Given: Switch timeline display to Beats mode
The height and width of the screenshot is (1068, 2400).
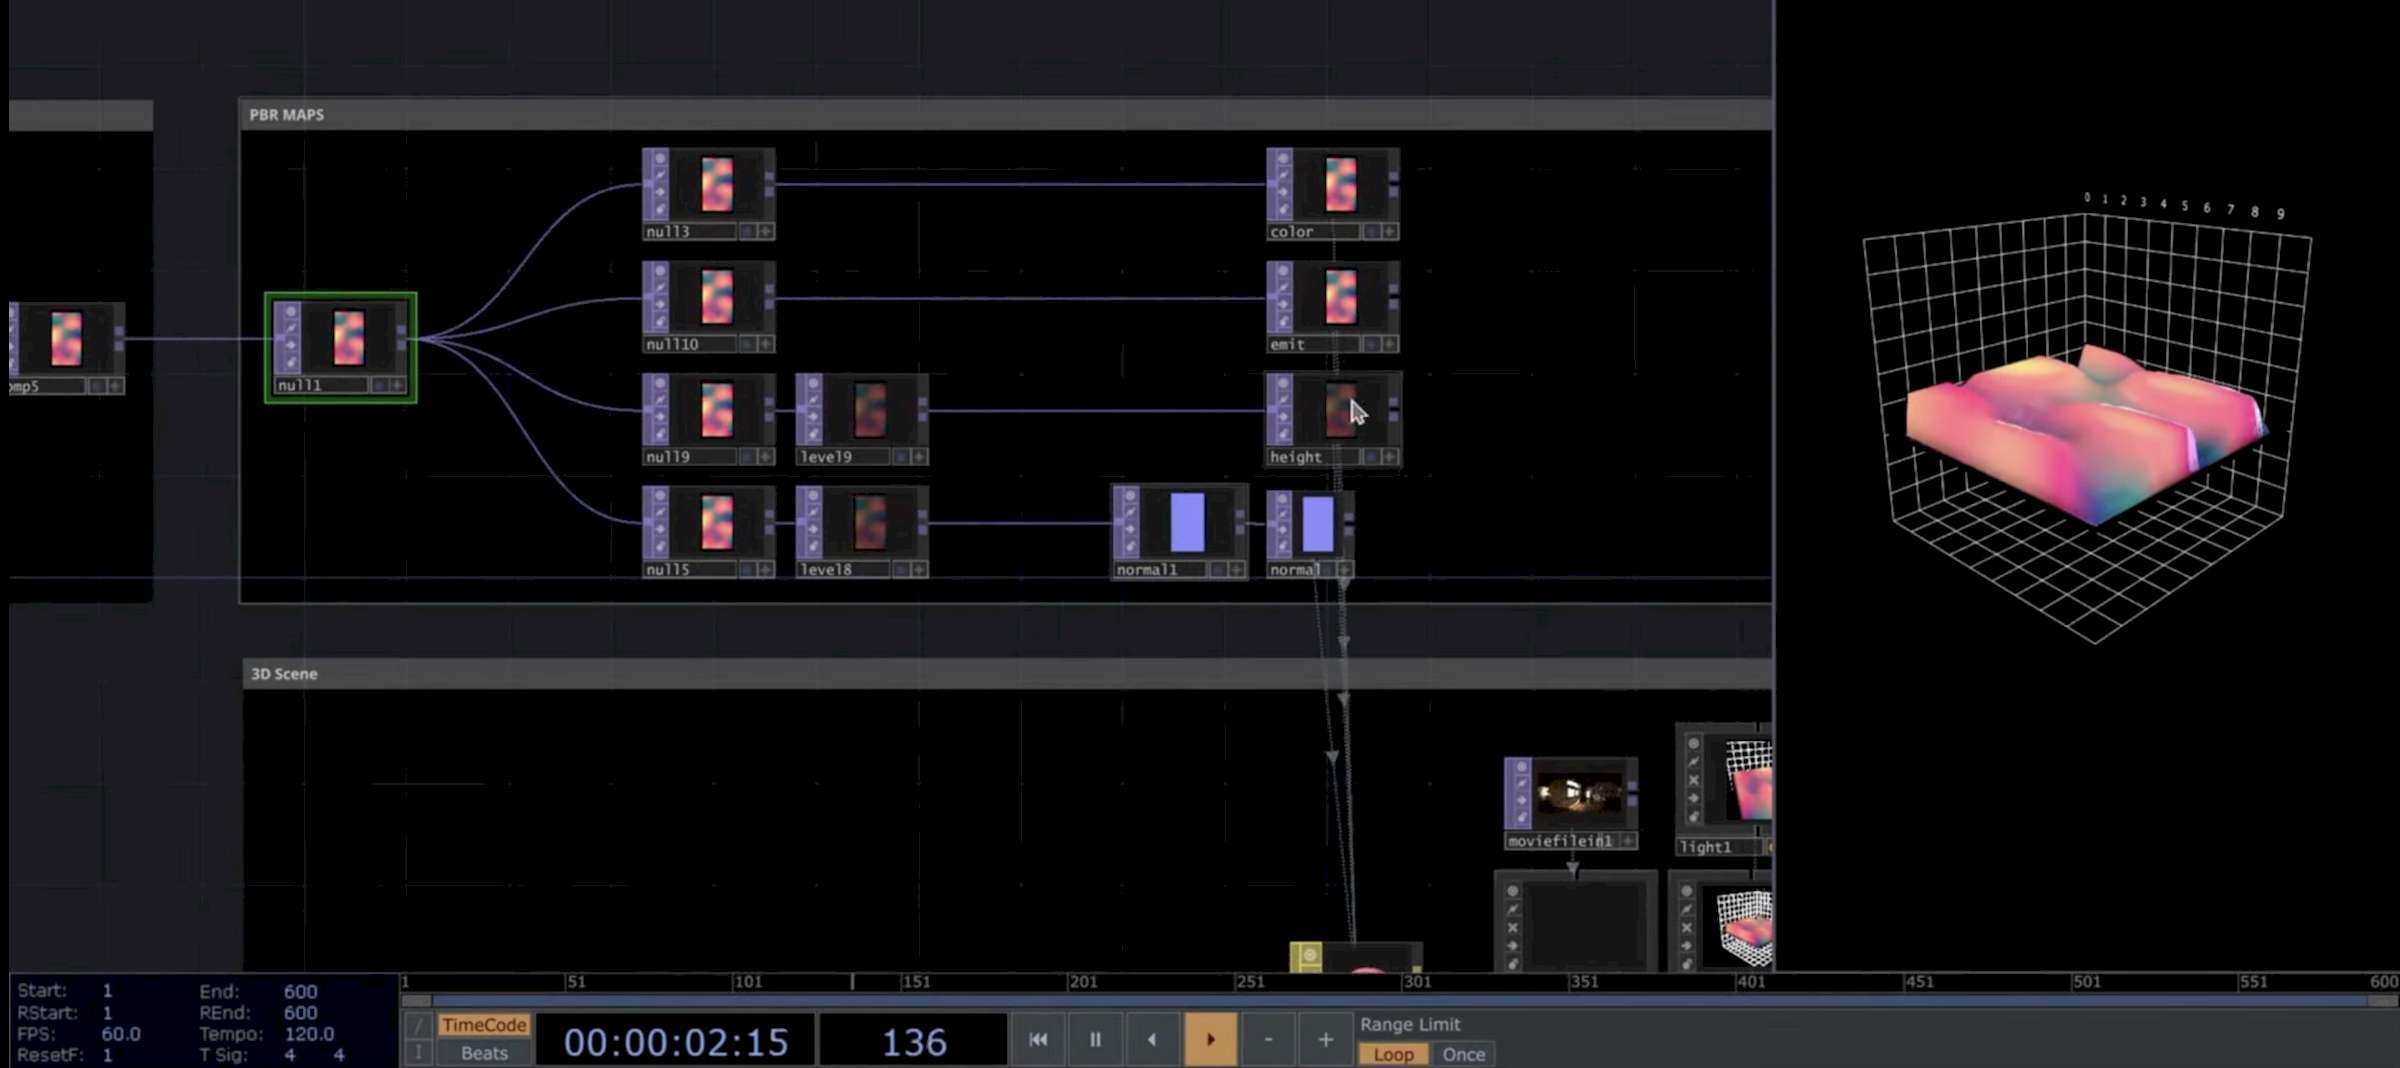Looking at the screenshot, I should coord(483,1053).
